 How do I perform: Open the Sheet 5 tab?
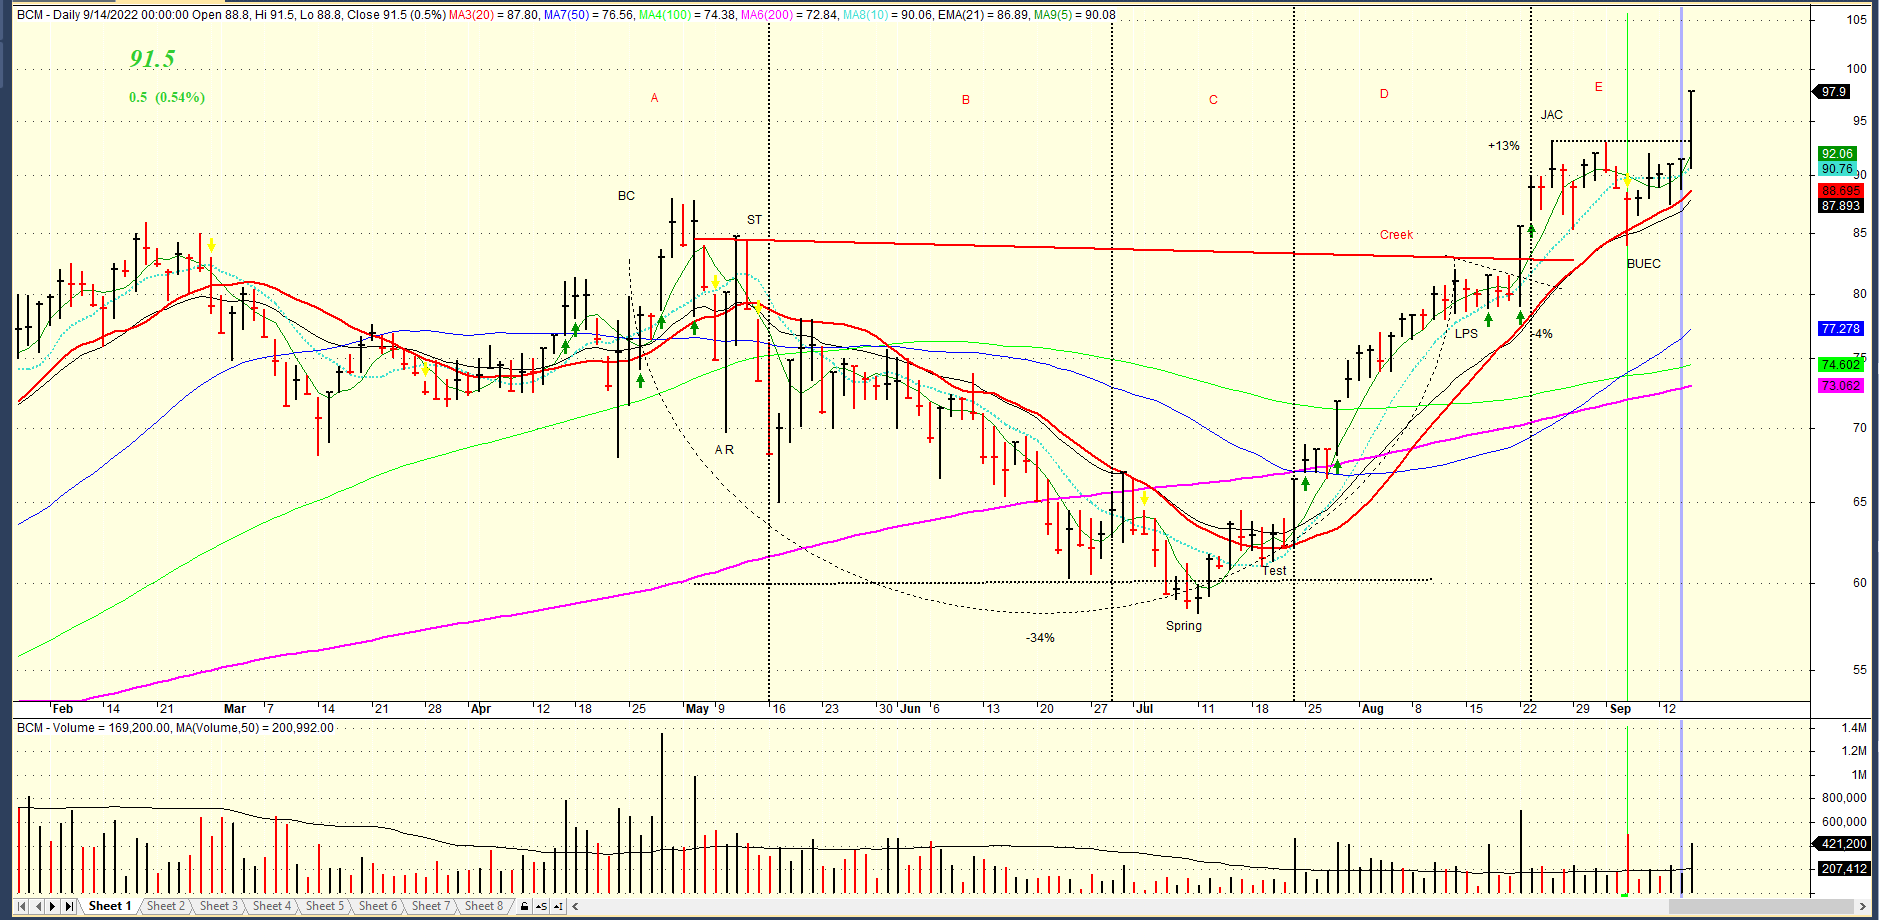click(324, 906)
